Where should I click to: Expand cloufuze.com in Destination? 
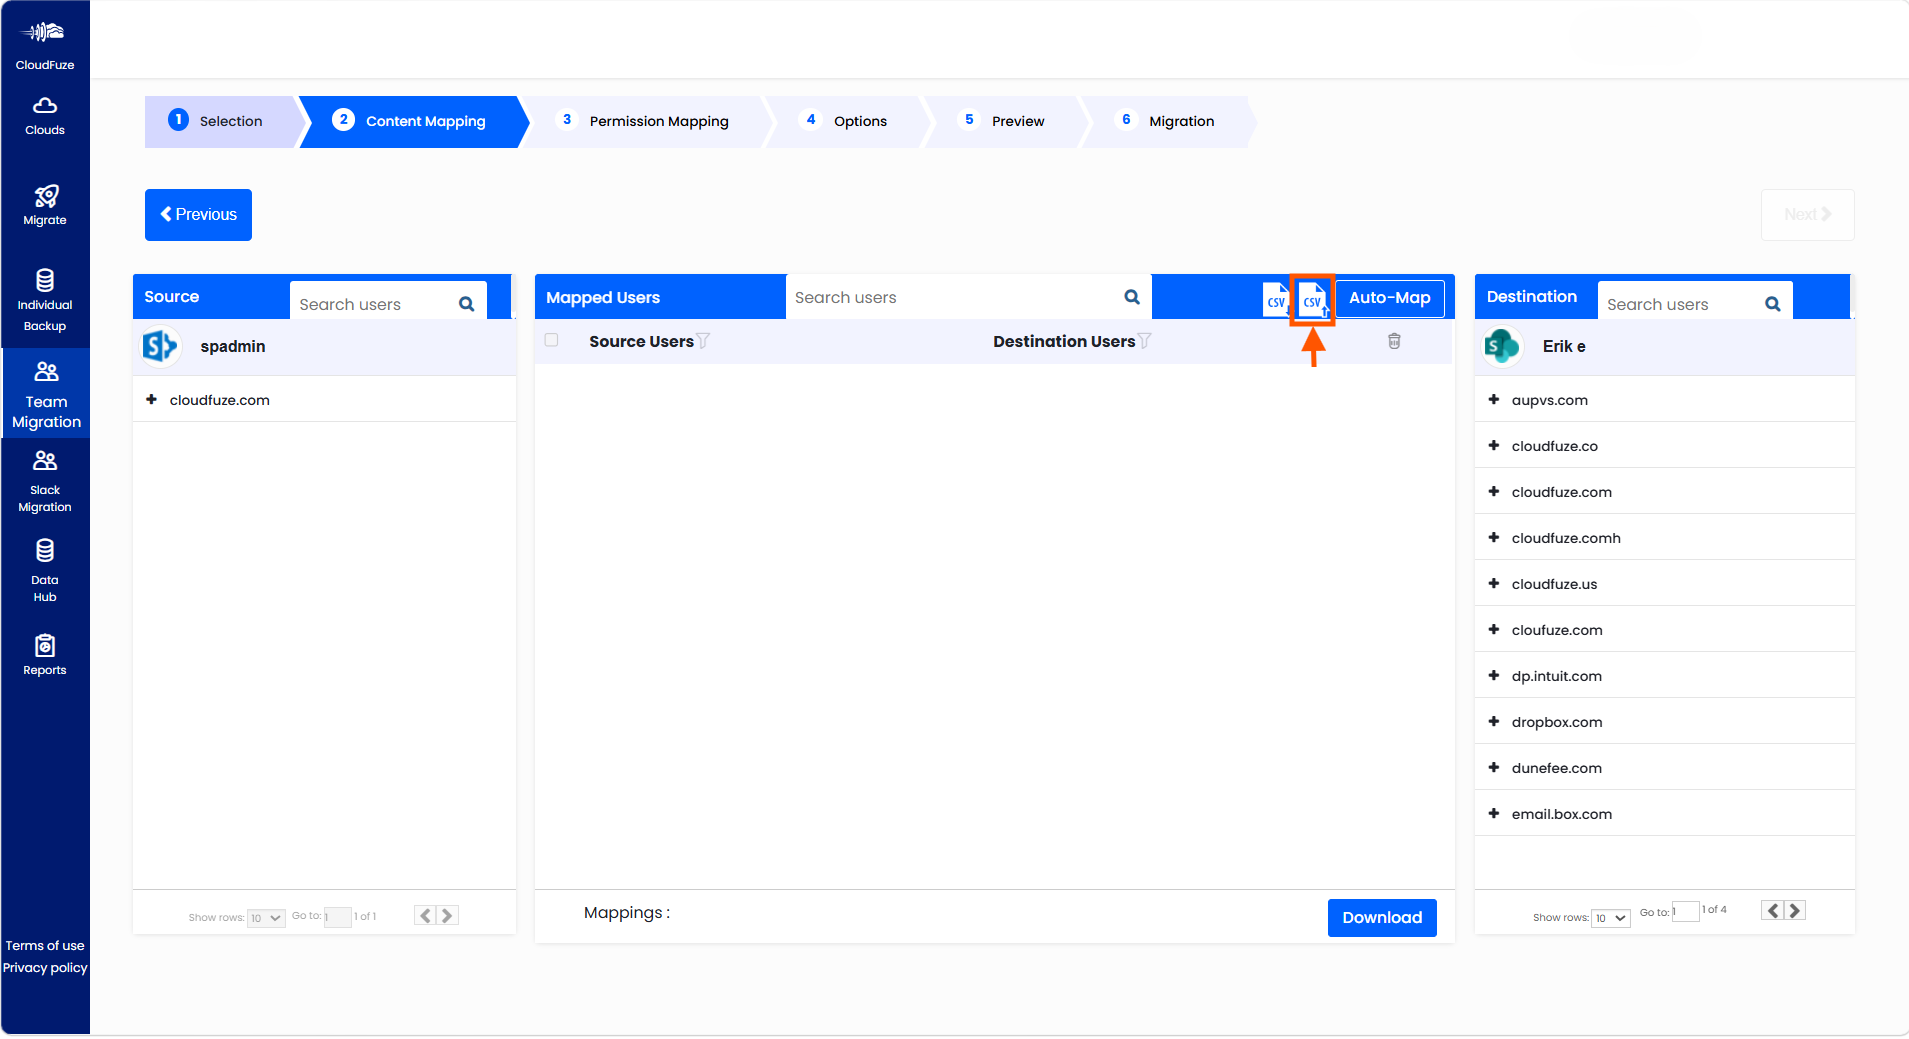1493,629
